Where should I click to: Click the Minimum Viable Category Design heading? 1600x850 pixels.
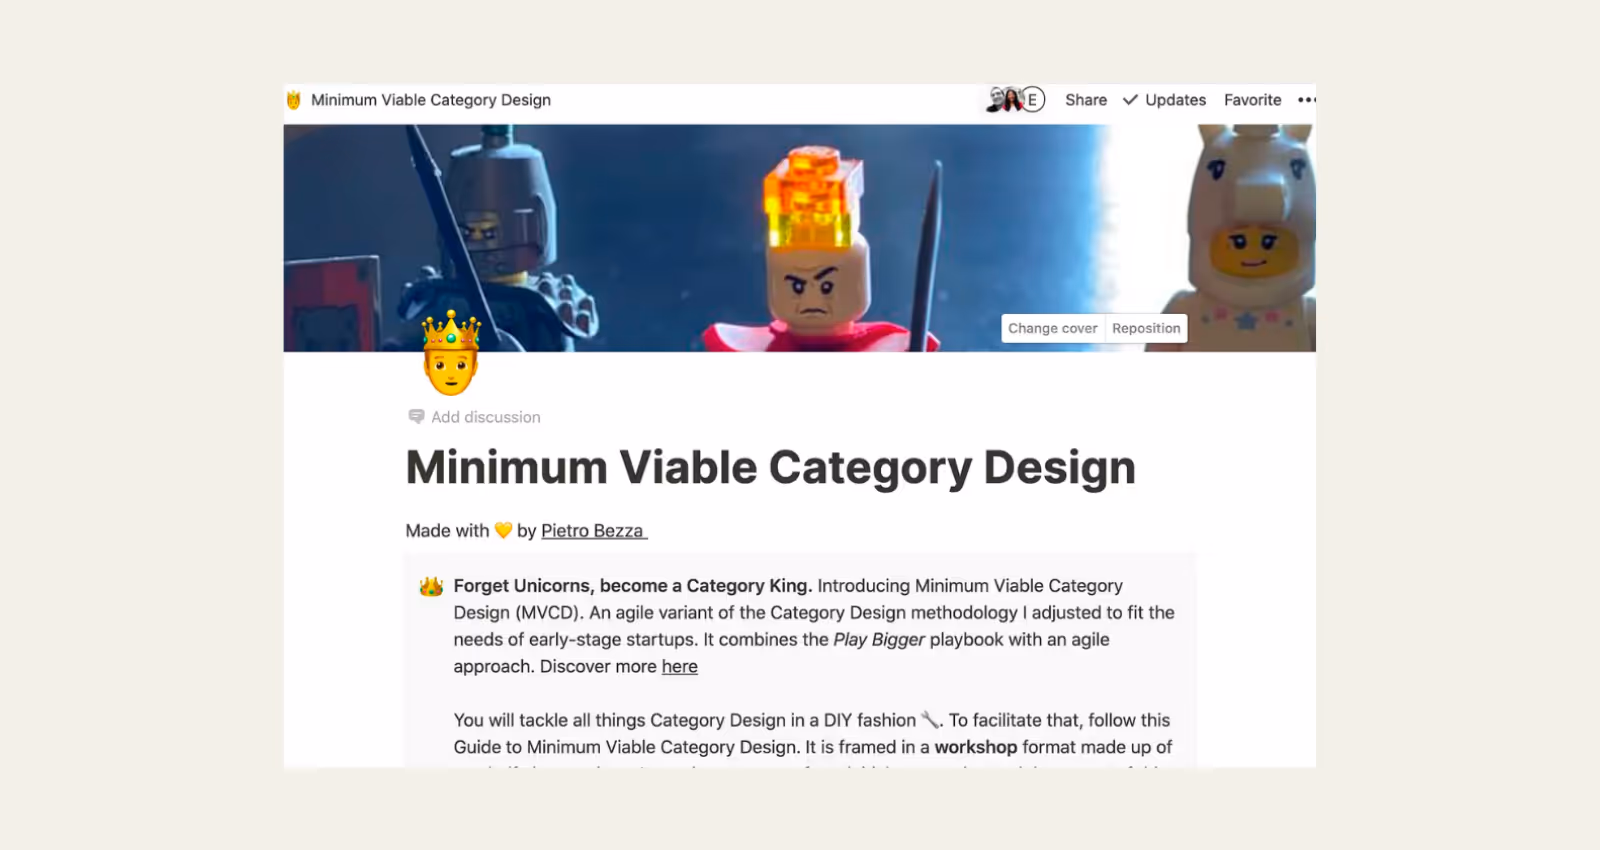pyautogui.click(x=771, y=468)
